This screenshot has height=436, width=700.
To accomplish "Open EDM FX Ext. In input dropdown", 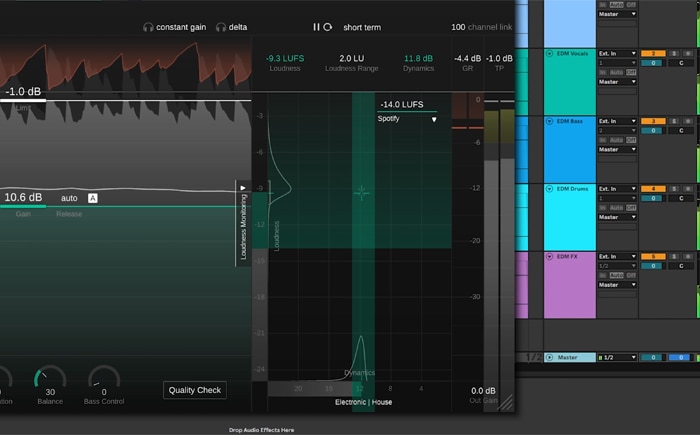I will point(617,257).
